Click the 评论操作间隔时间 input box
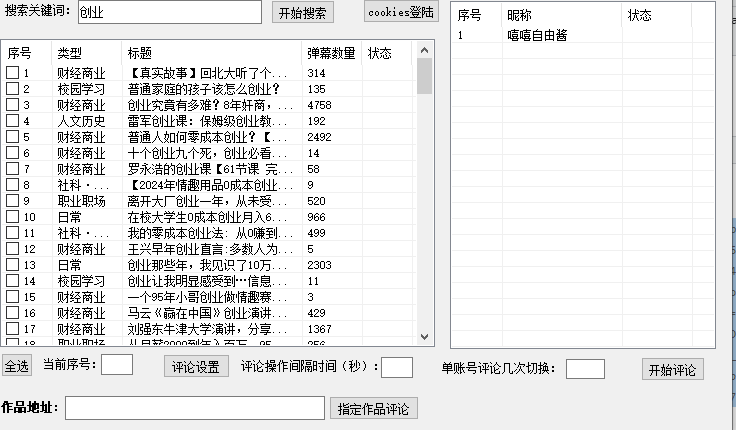Image resolution: width=736 pixels, height=430 pixels. pos(397,367)
